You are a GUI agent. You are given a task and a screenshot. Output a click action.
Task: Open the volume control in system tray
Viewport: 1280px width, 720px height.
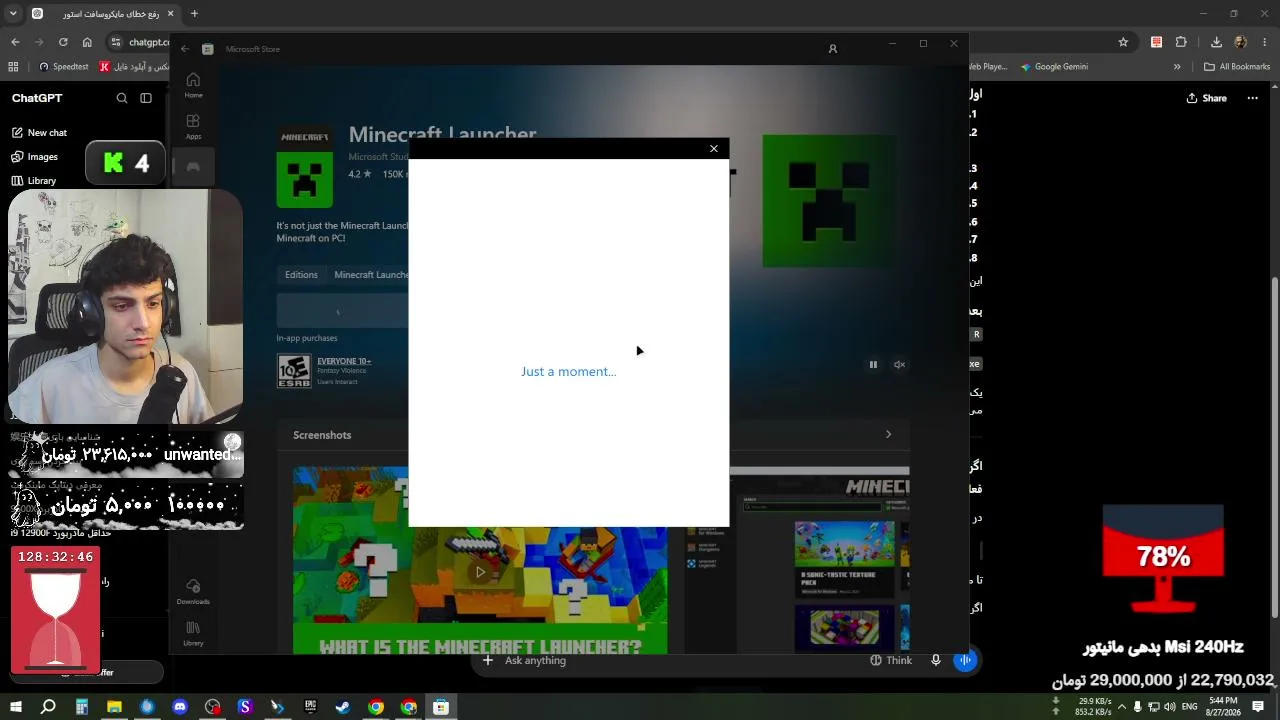pyautogui.click(x=1170, y=707)
